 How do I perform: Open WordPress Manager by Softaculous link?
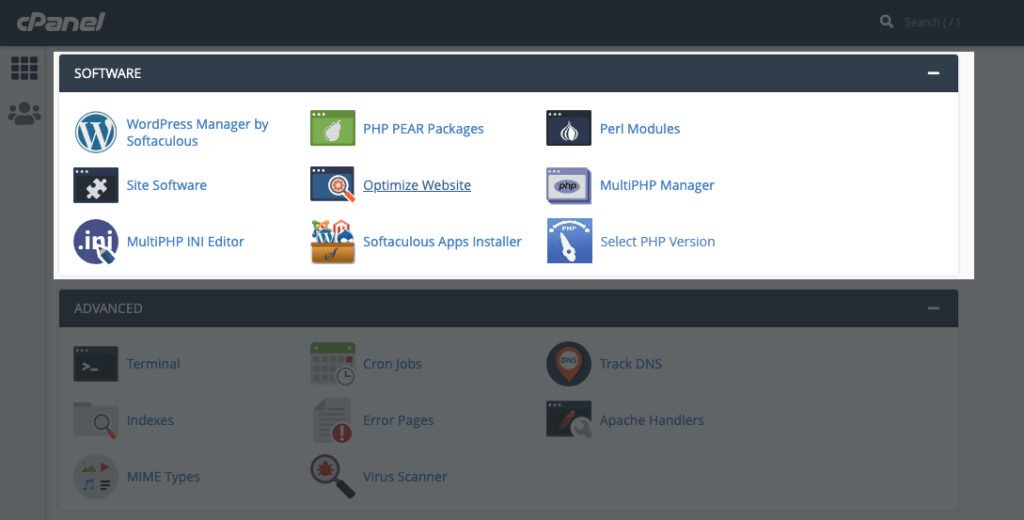197,132
